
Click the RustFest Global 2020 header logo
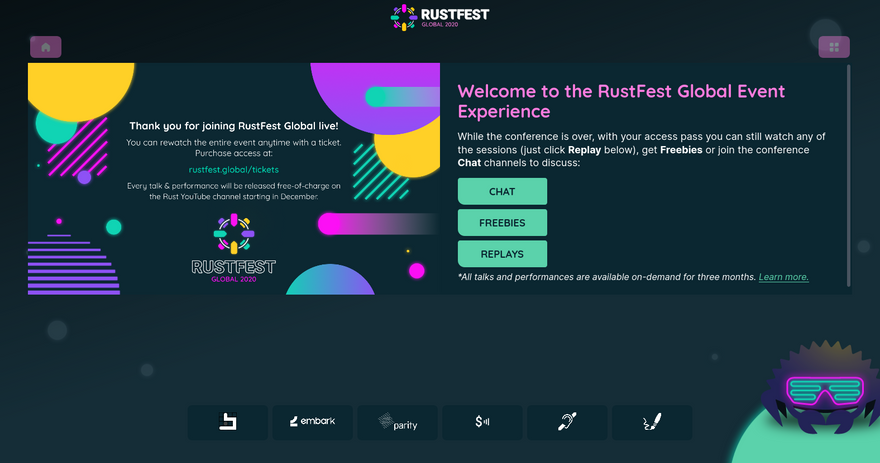pyautogui.click(x=440, y=17)
